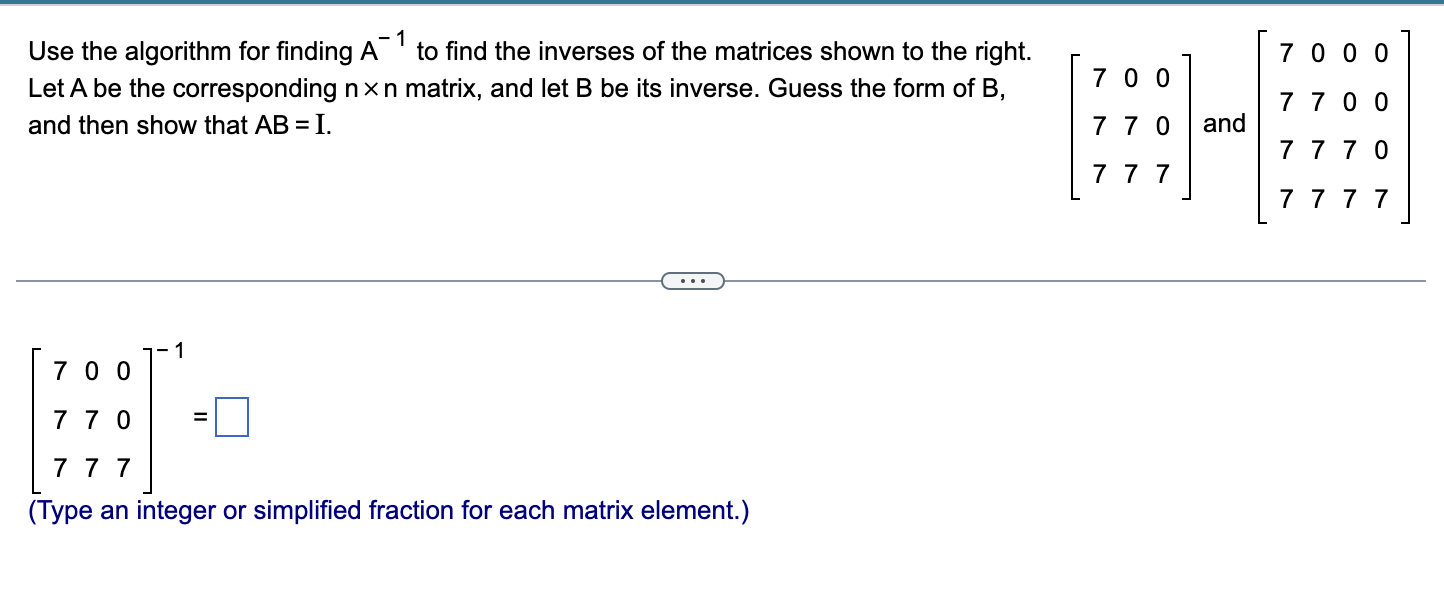Click the superscript -1 on the right matrix
The height and width of the screenshot is (608, 1444).
[171, 348]
